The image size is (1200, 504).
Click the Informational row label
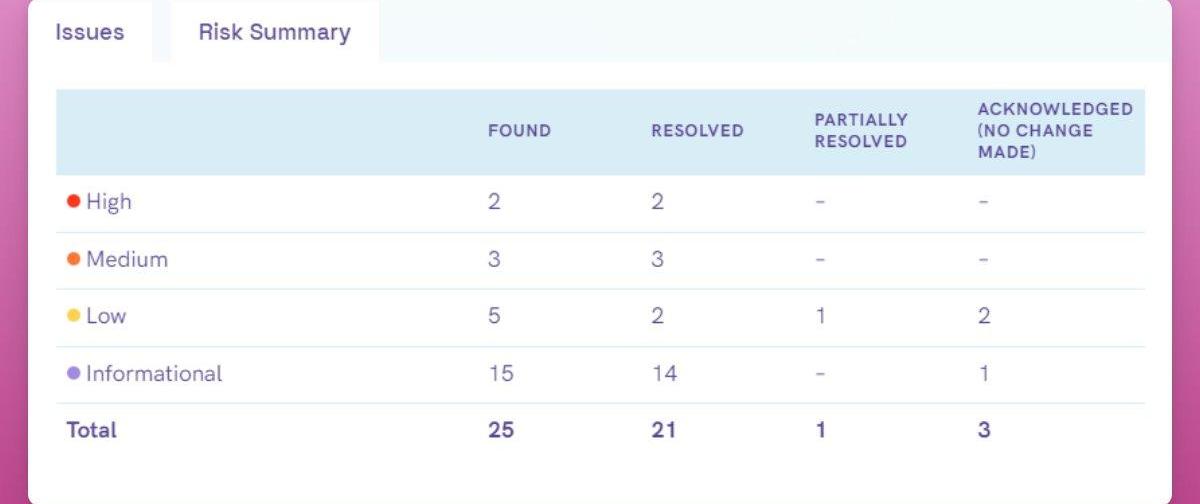pyautogui.click(x=154, y=373)
